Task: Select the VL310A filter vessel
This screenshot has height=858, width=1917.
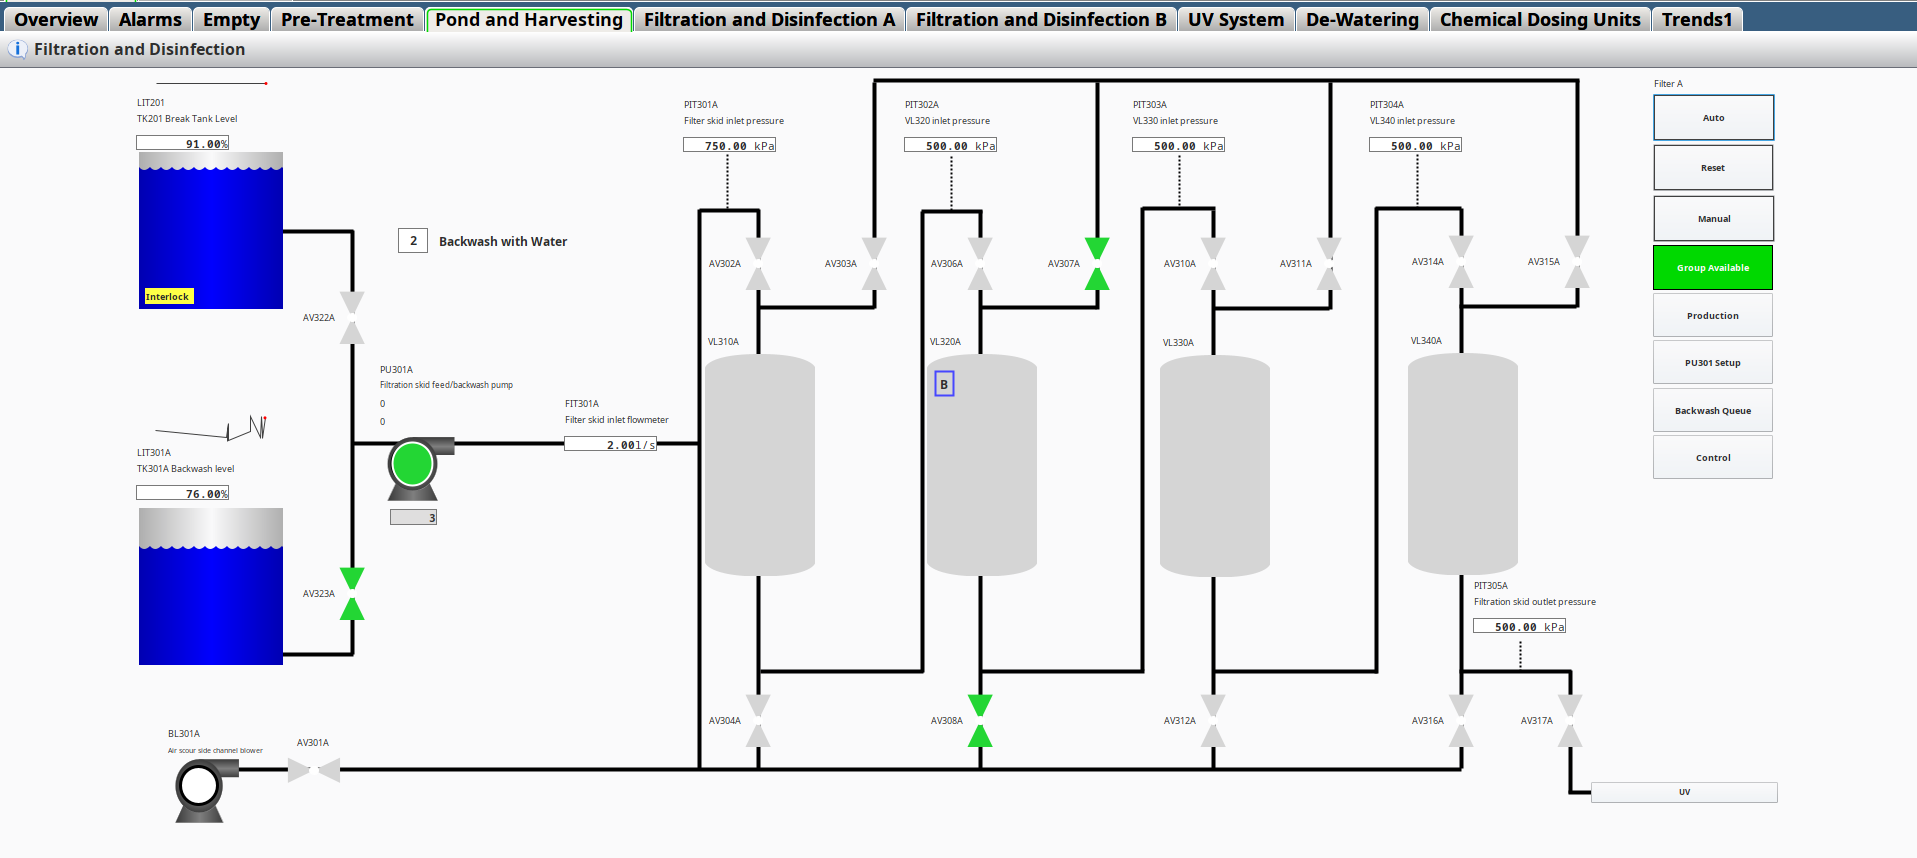Action: 760,465
